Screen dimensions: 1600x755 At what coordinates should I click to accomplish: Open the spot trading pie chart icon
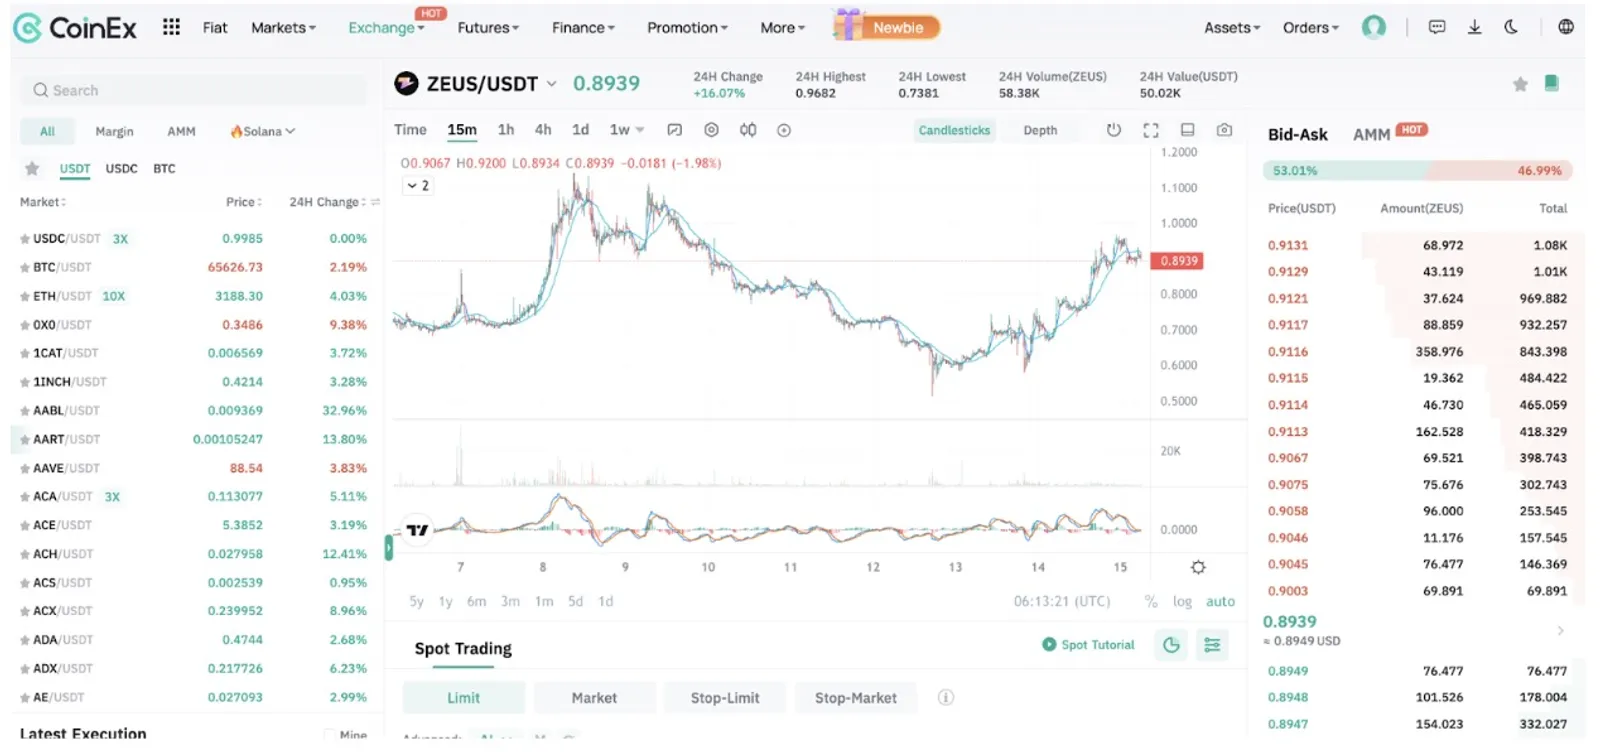[1171, 645]
